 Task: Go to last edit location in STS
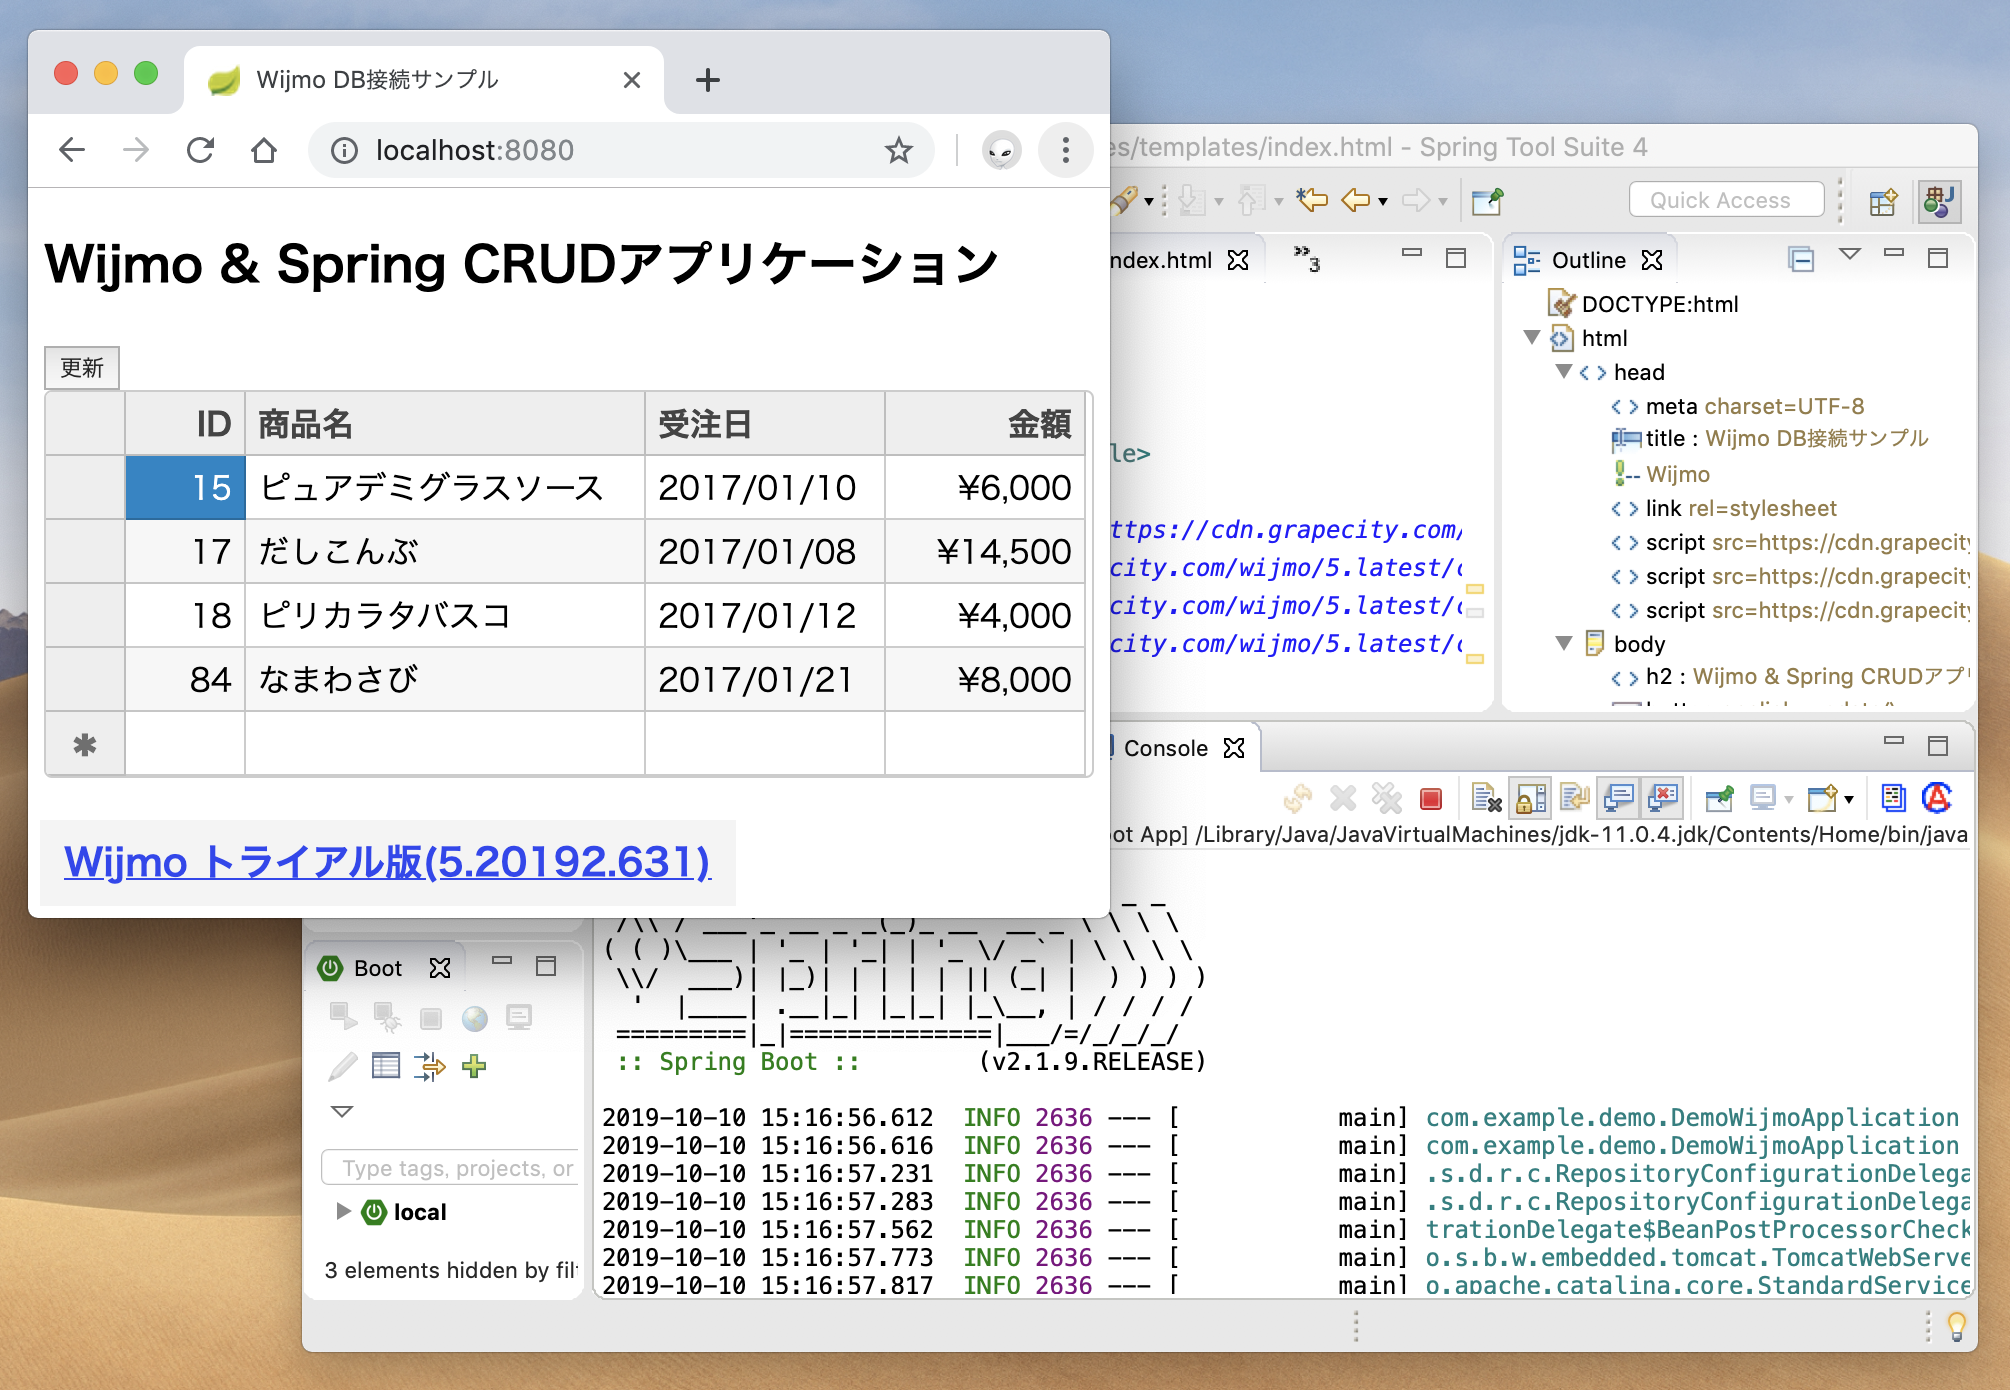[x=1311, y=200]
